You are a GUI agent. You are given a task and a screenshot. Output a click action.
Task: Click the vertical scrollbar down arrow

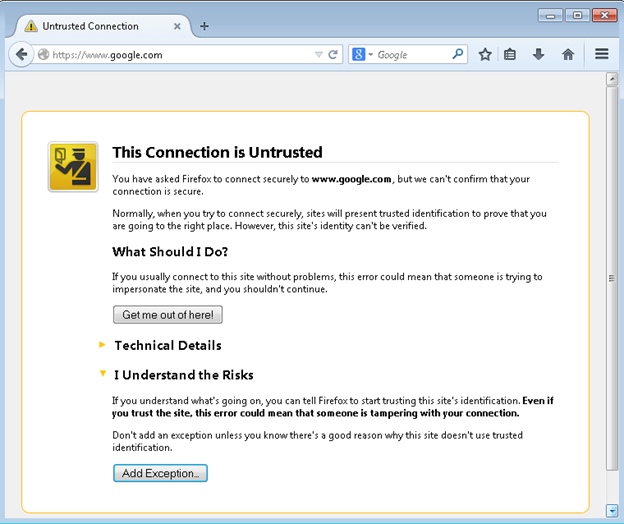(x=612, y=510)
